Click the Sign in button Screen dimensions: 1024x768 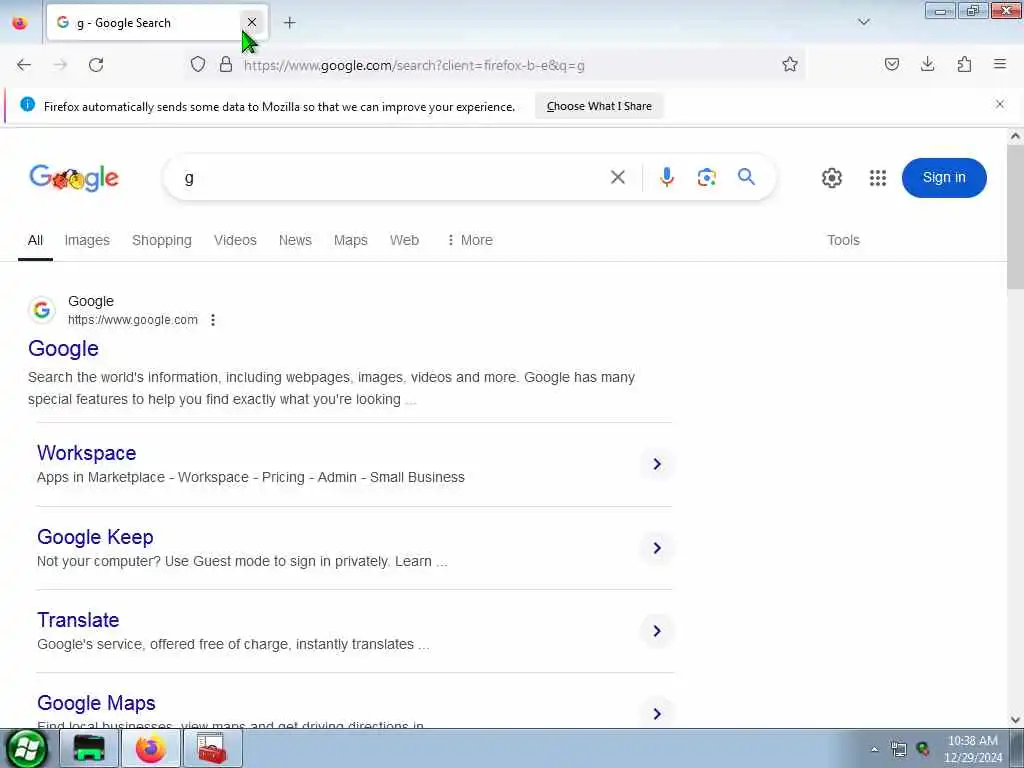click(x=944, y=178)
